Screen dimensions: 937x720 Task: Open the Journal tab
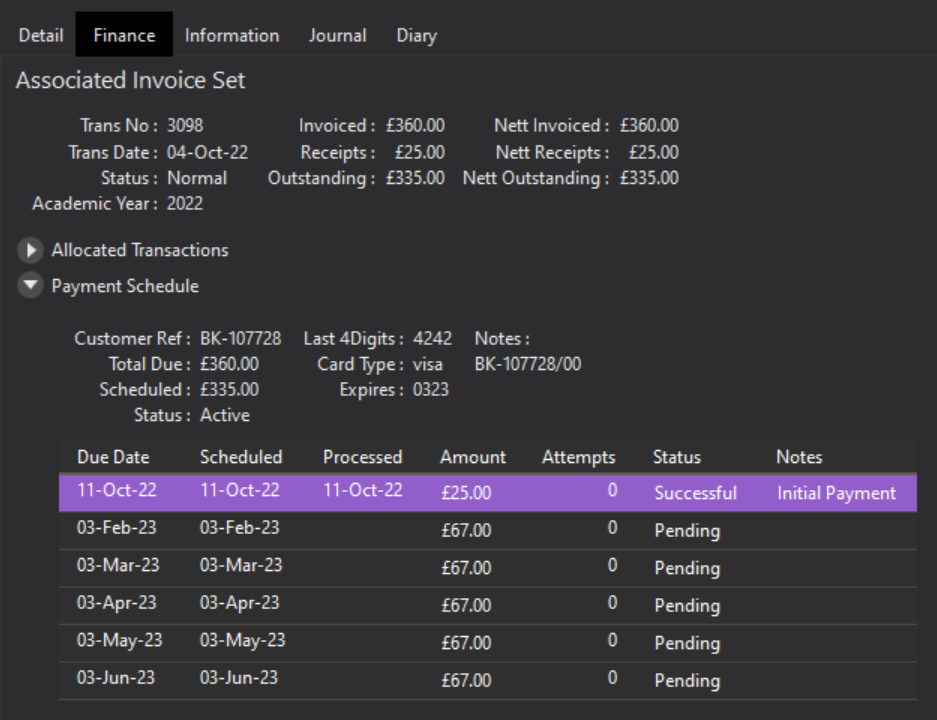(338, 35)
